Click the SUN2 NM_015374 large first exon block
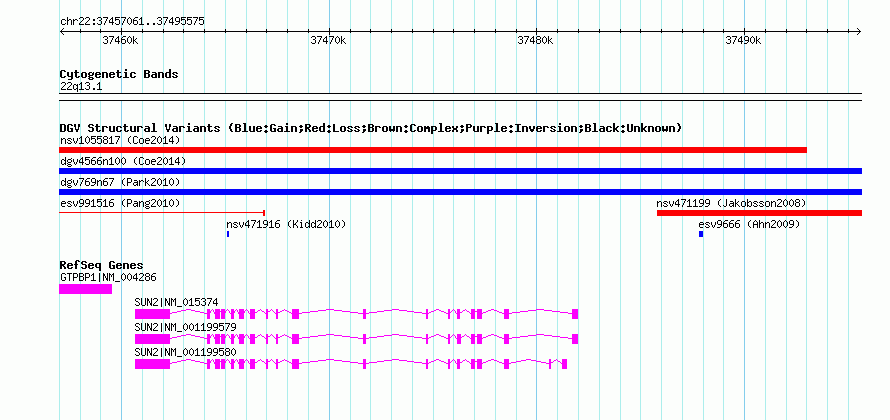Screen dimensions: 890x420 [x=152, y=314]
